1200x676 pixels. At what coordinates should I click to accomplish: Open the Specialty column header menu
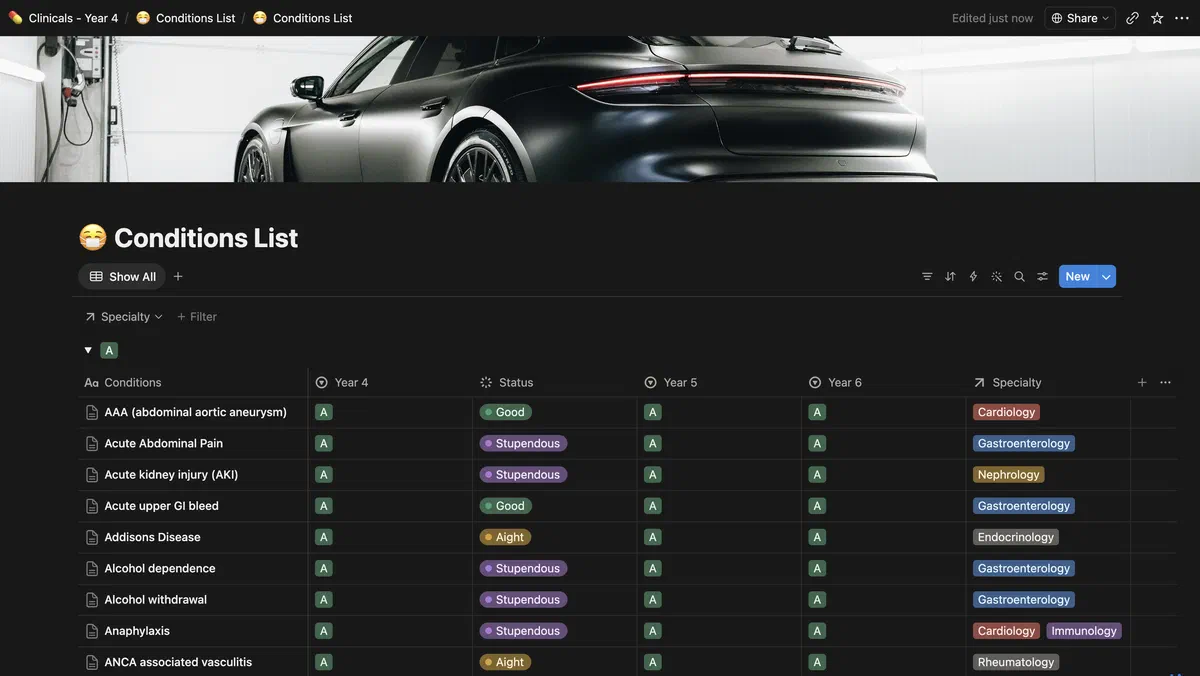pyautogui.click(x=1048, y=382)
